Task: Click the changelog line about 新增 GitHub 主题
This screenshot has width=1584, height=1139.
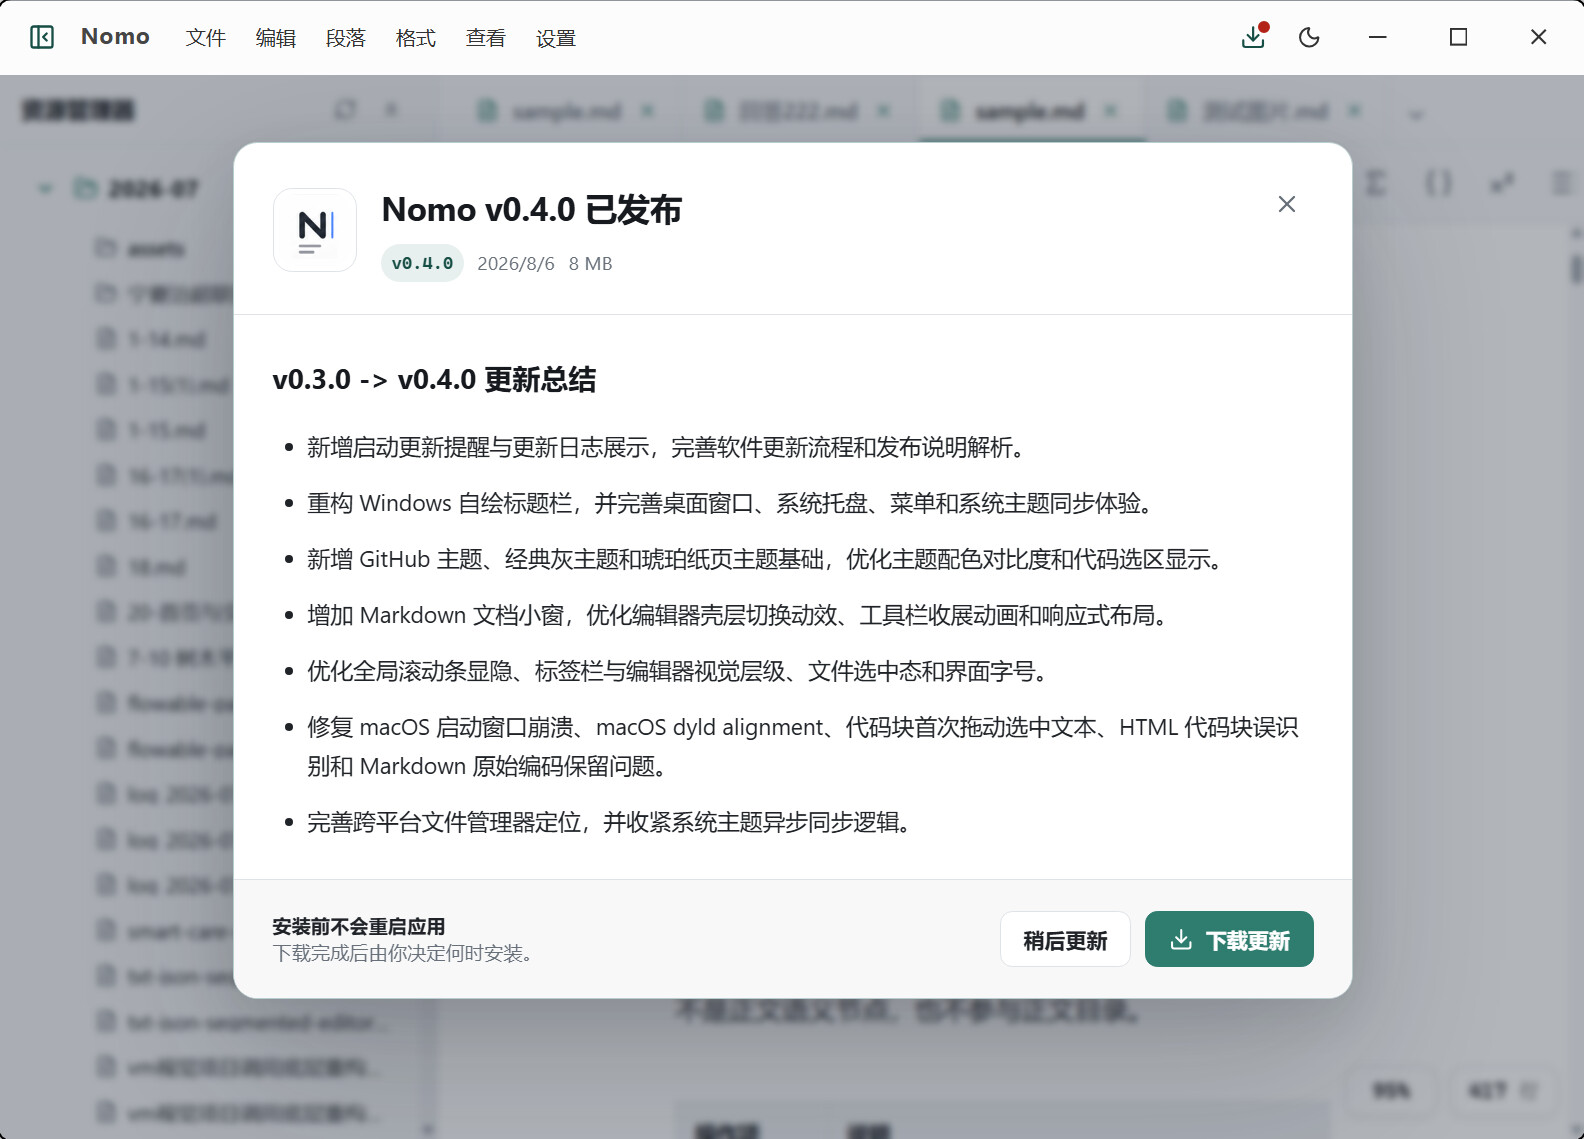Action: (766, 559)
